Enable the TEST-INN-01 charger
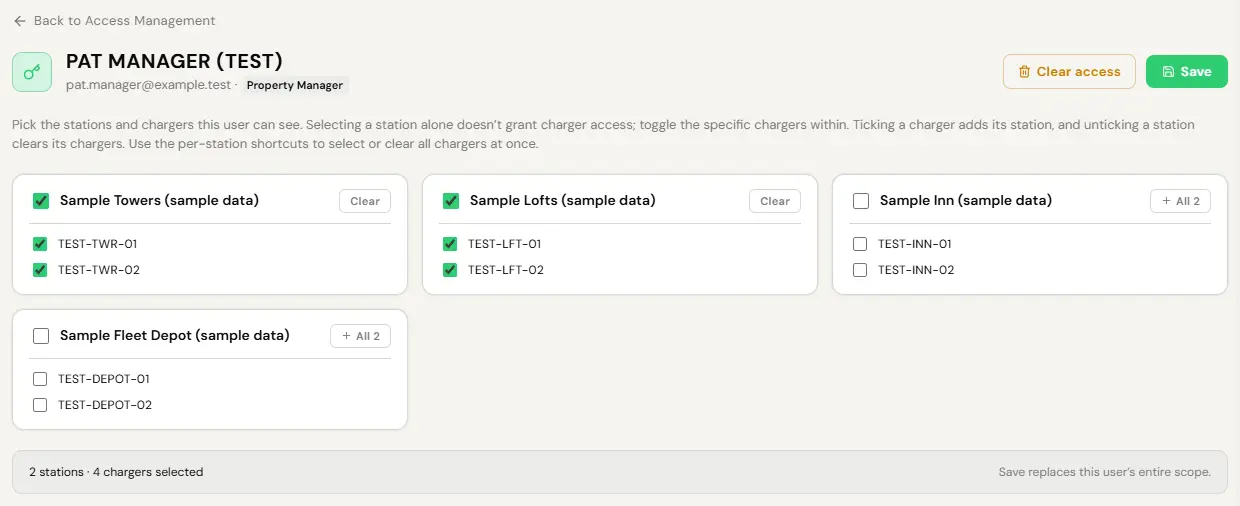This screenshot has height=506, width=1240. [x=860, y=244]
